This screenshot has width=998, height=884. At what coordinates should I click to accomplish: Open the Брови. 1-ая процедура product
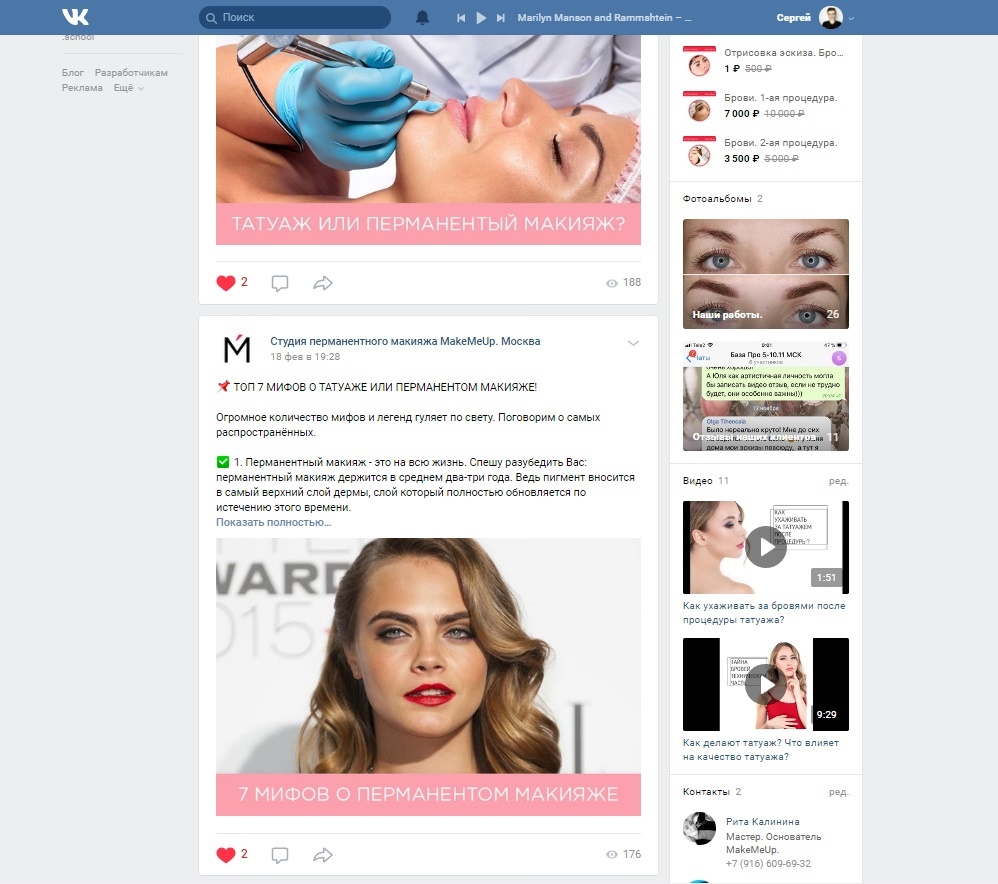click(x=780, y=98)
